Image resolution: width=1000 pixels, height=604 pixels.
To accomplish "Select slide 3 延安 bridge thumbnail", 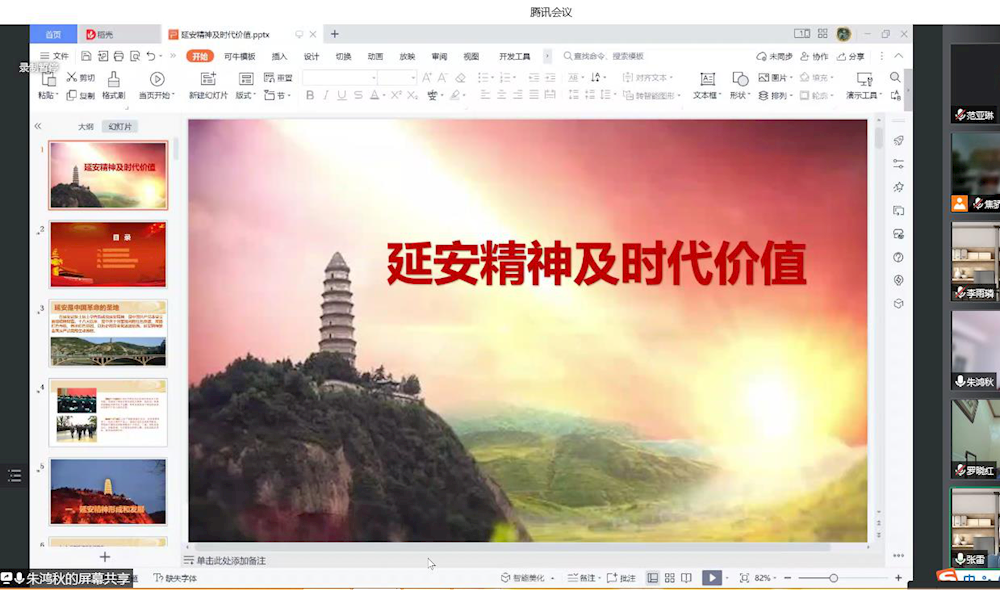I will click(108, 333).
